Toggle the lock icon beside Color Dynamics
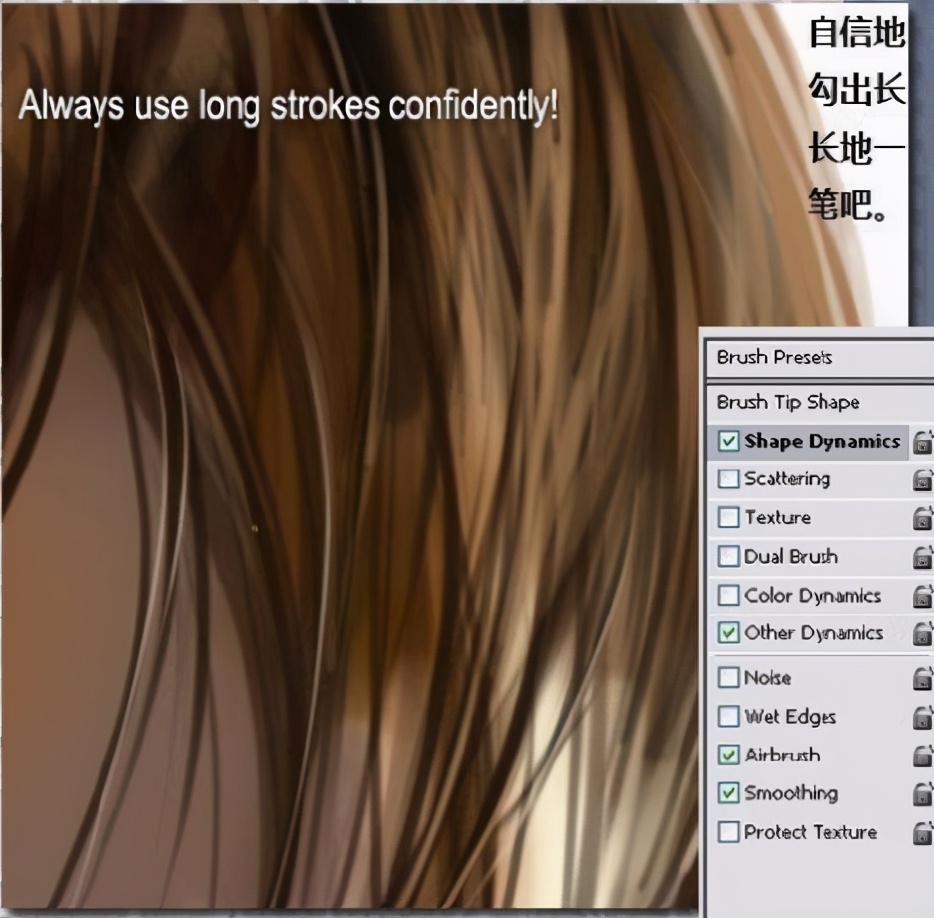 click(923, 596)
